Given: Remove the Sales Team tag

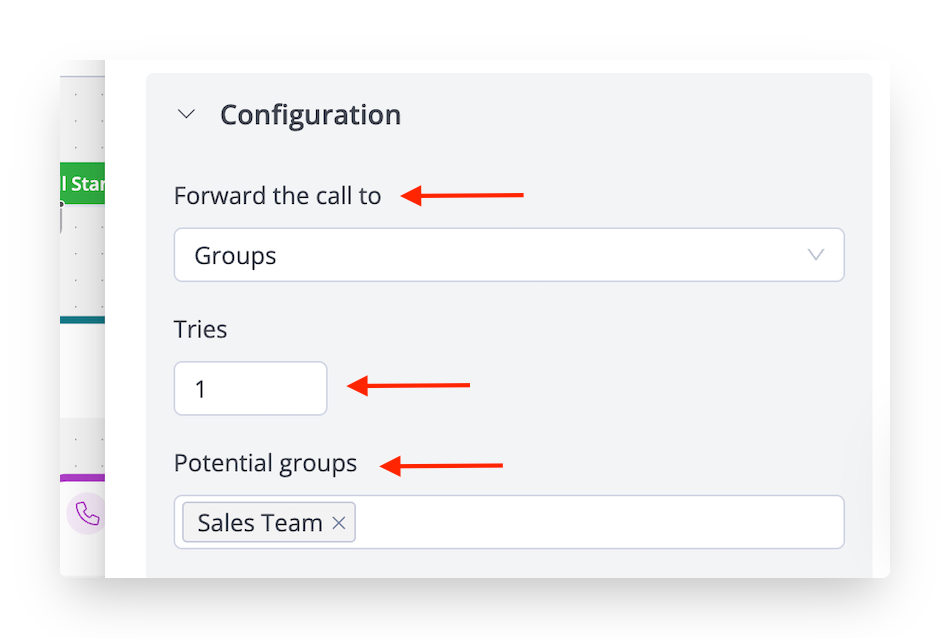Looking at the screenshot, I should (339, 523).
